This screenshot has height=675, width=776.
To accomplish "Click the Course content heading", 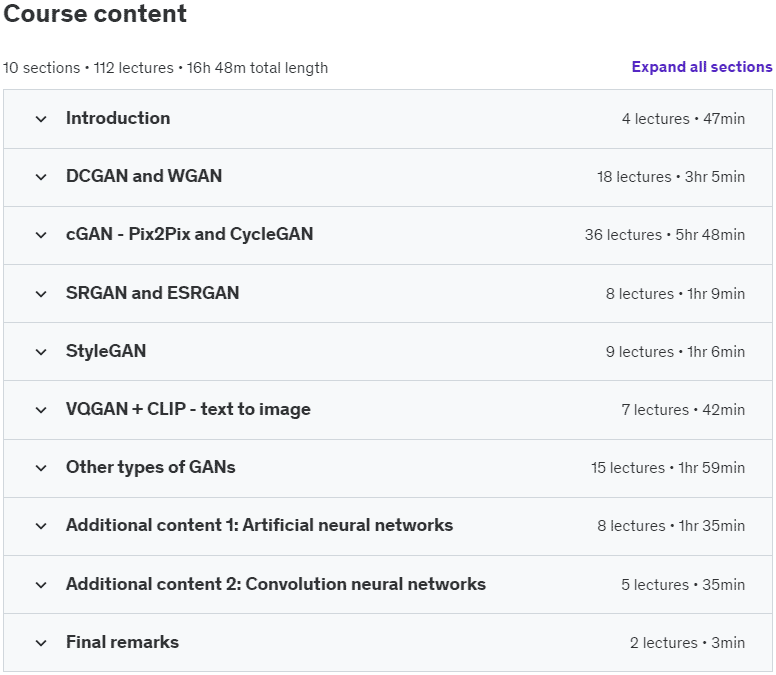I will tap(95, 13).
